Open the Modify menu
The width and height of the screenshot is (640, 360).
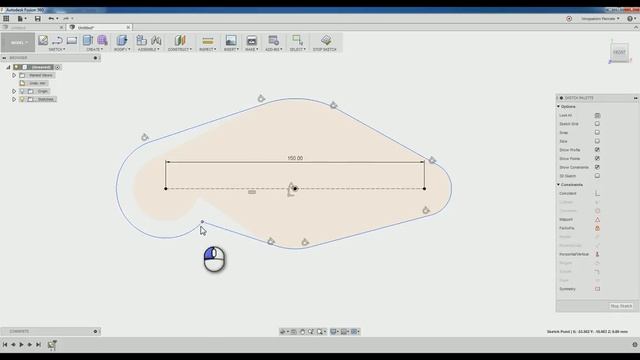(x=122, y=49)
